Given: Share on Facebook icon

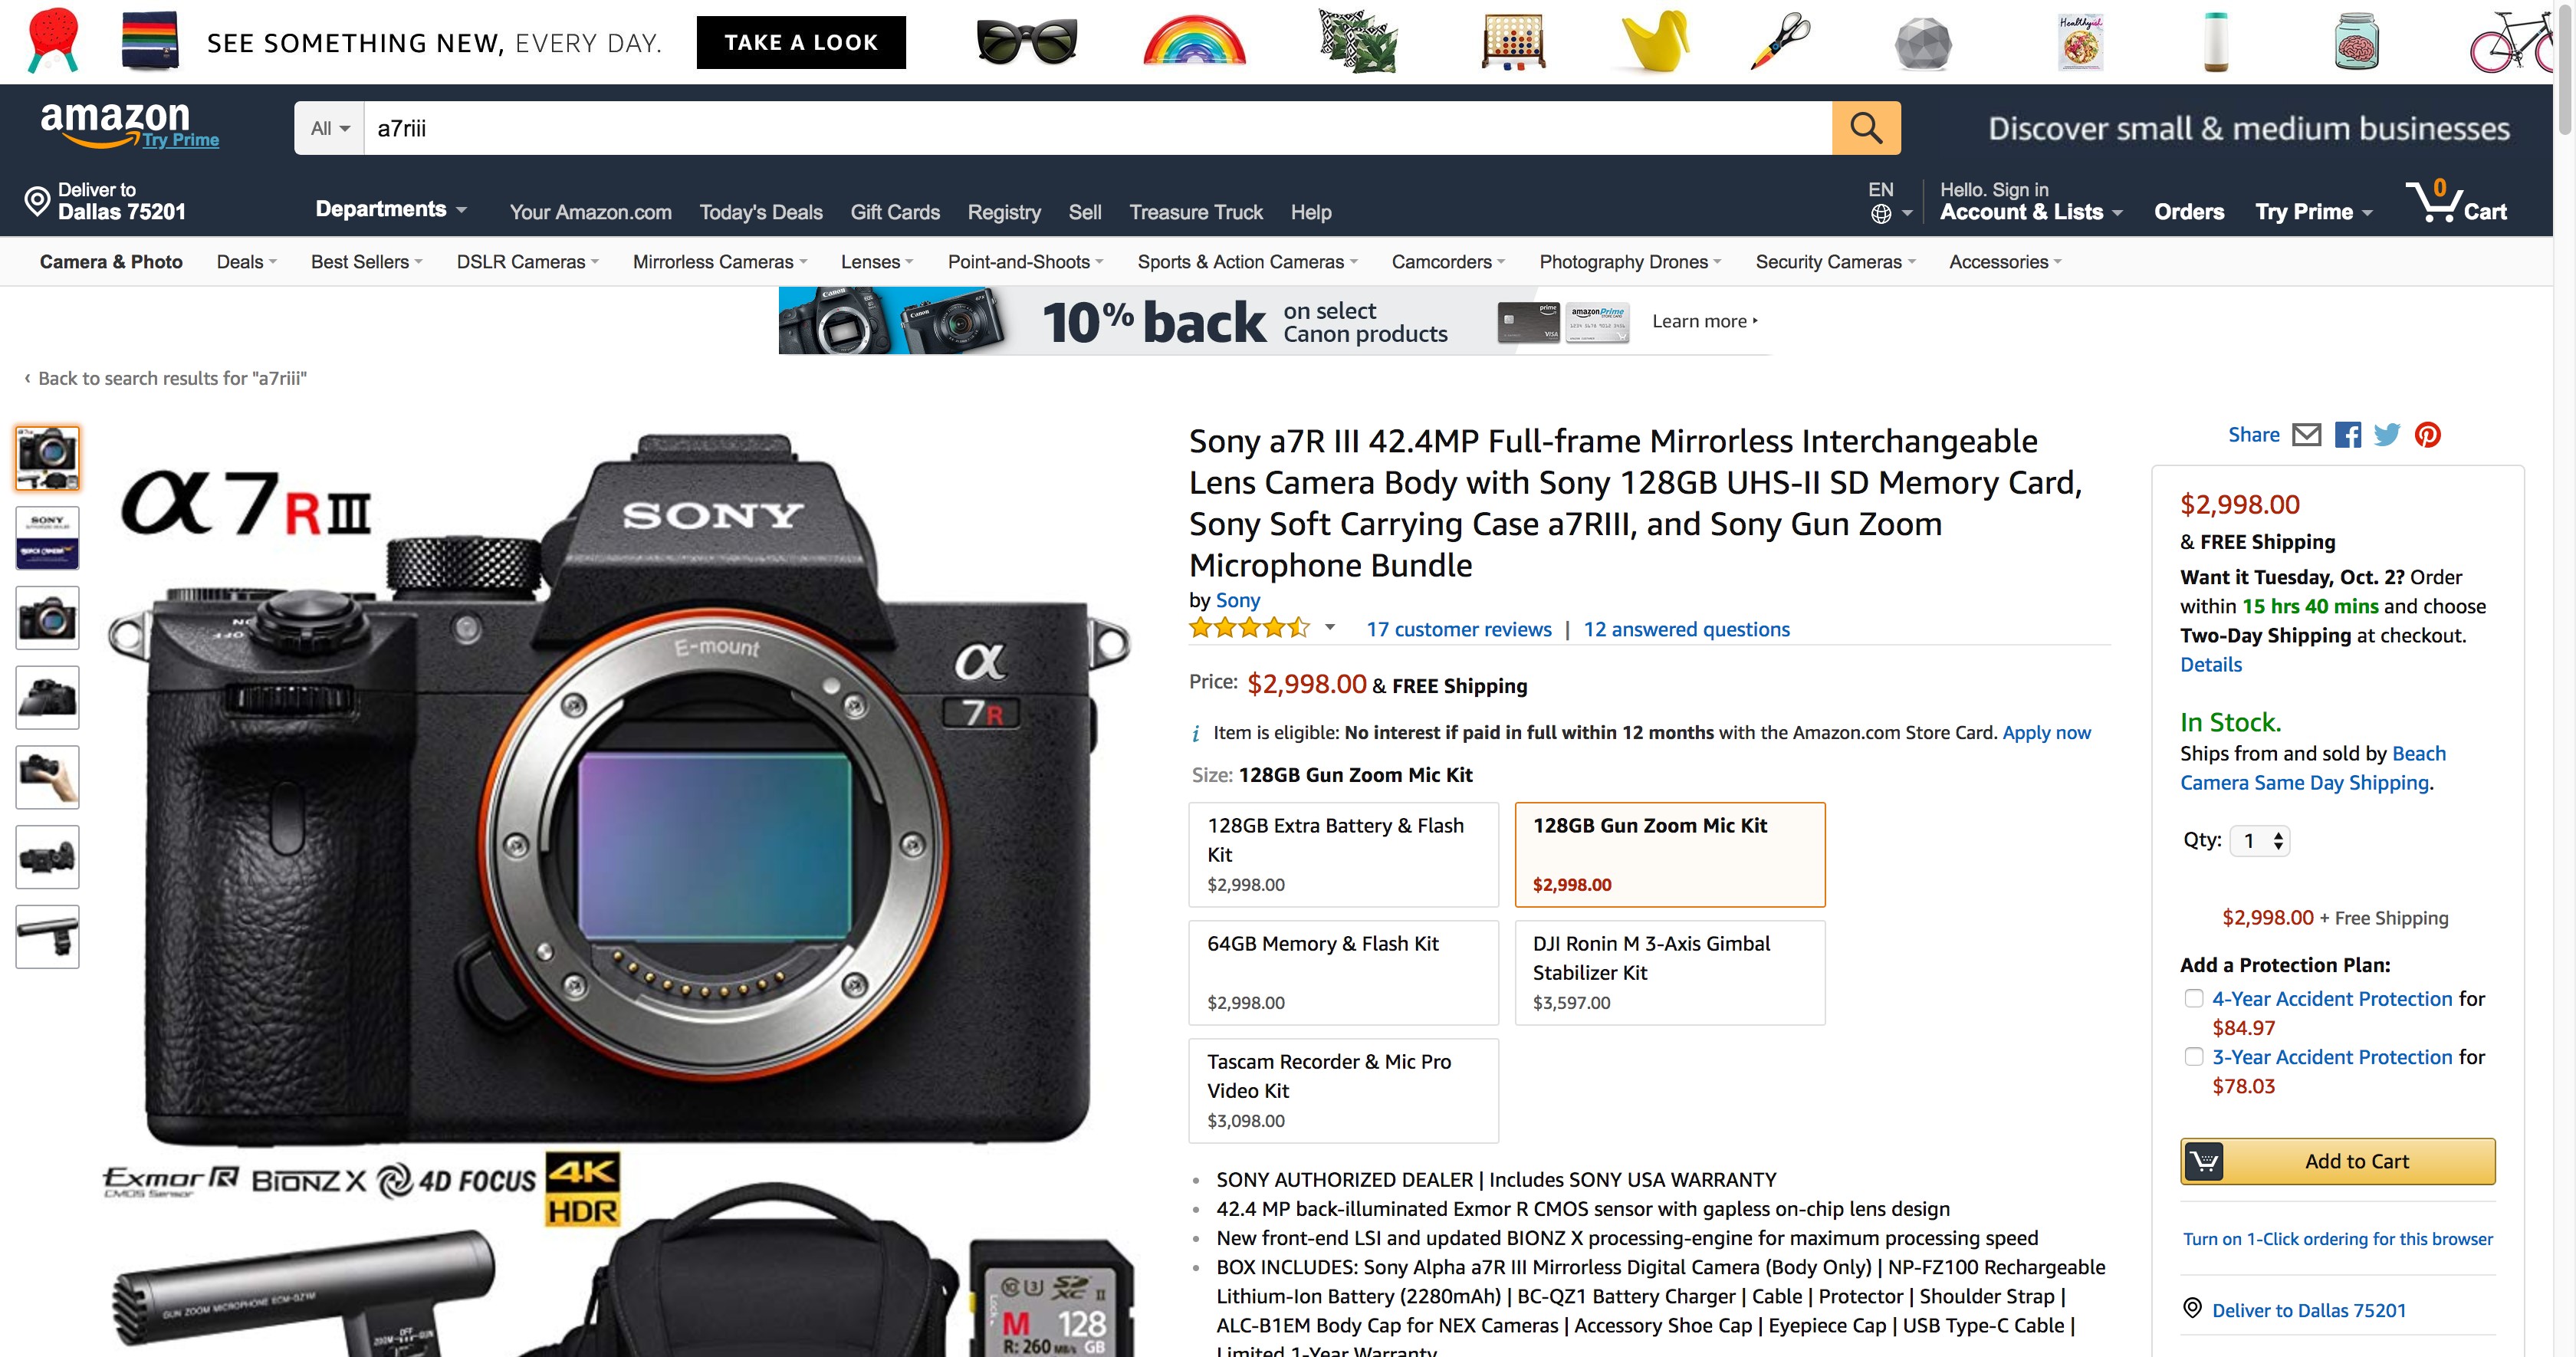Looking at the screenshot, I should tap(2347, 435).
